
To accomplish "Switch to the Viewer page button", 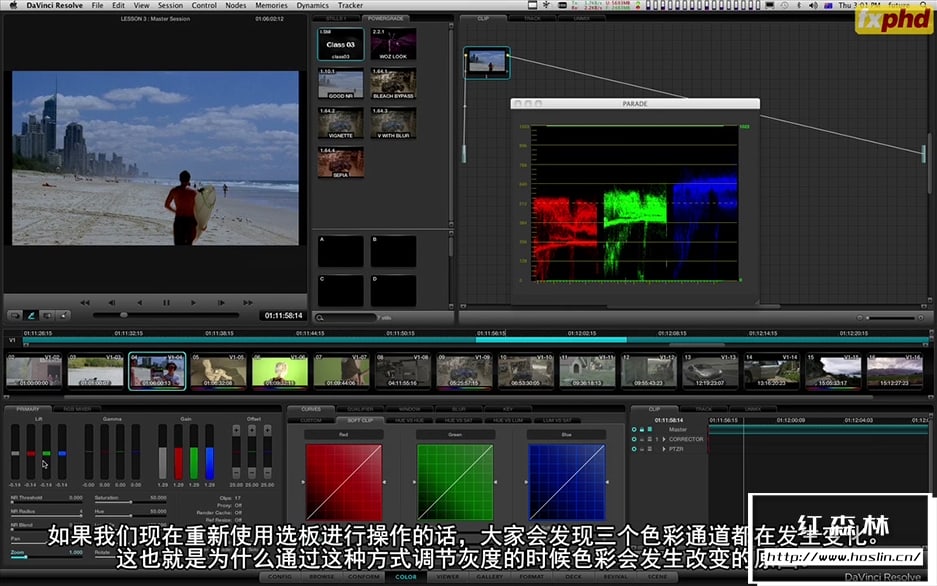I will [448, 577].
